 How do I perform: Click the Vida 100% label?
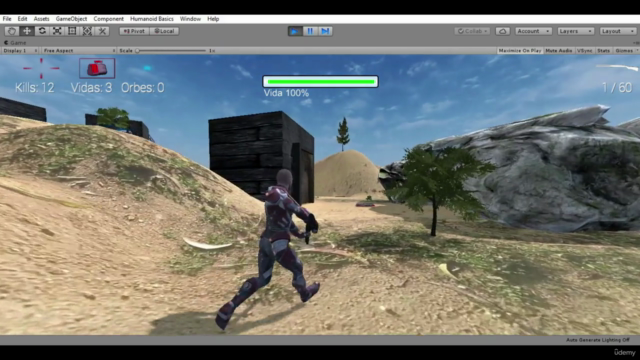(x=286, y=93)
